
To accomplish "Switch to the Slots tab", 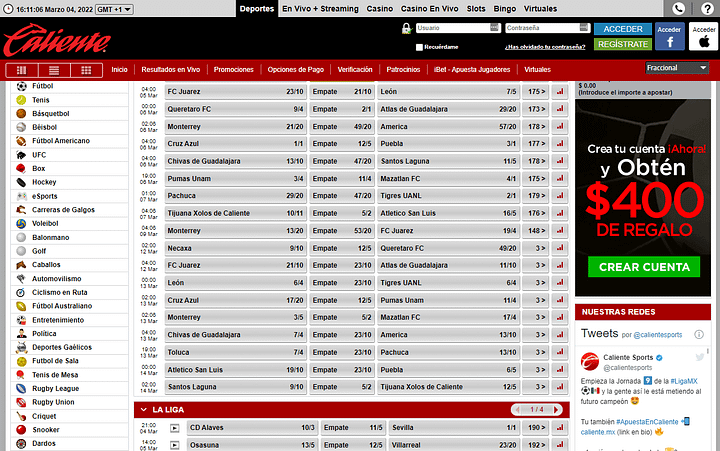I will click(x=476, y=9).
